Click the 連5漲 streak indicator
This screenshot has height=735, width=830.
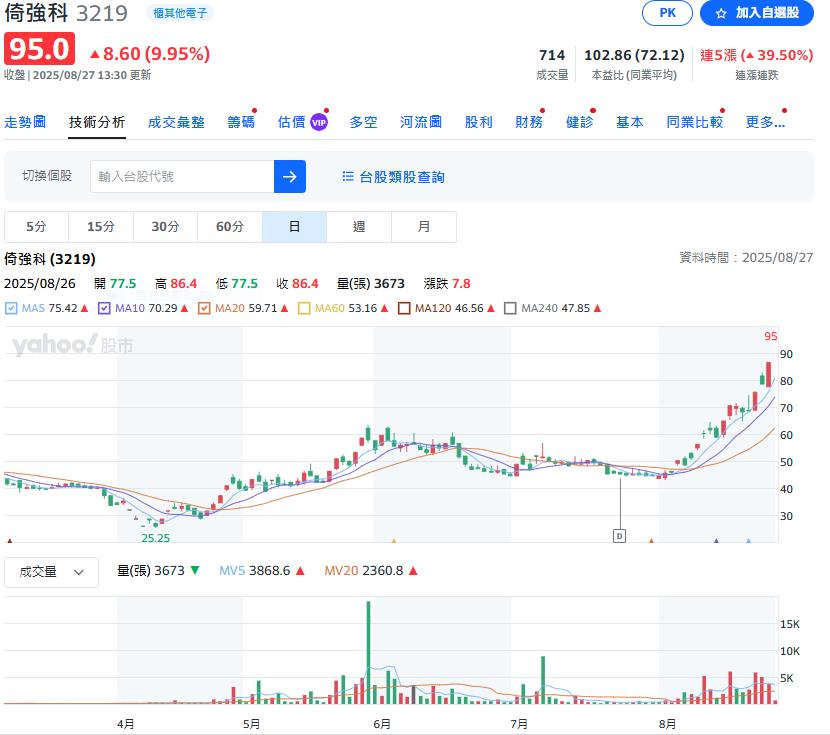[x=756, y=55]
